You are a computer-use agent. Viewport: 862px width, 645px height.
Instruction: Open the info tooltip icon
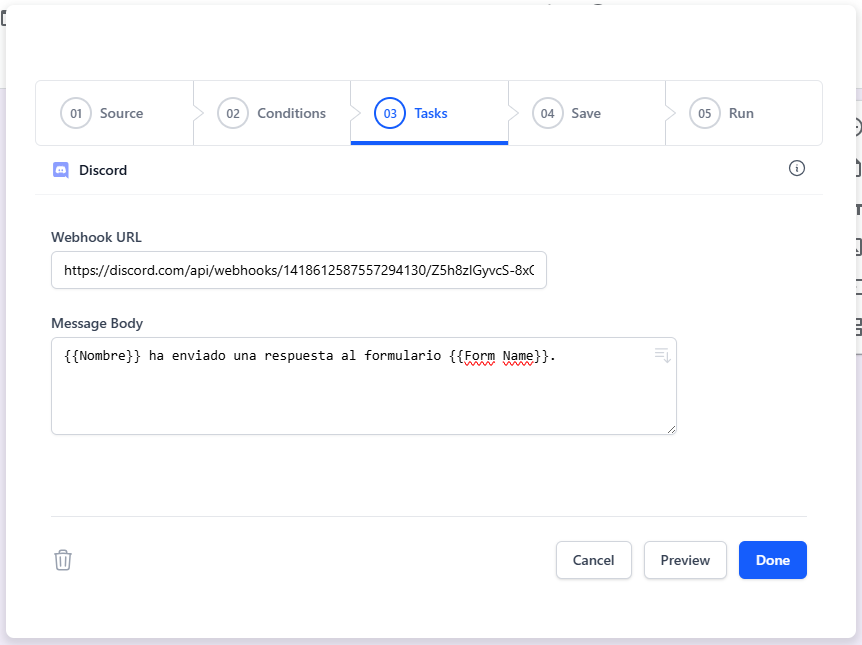(x=797, y=168)
